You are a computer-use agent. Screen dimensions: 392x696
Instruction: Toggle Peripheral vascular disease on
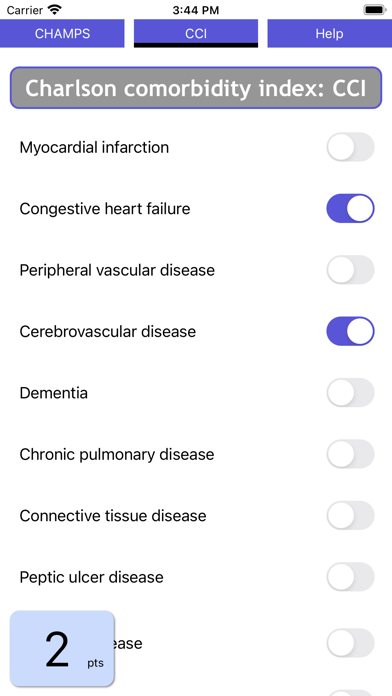(x=350, y=270)
